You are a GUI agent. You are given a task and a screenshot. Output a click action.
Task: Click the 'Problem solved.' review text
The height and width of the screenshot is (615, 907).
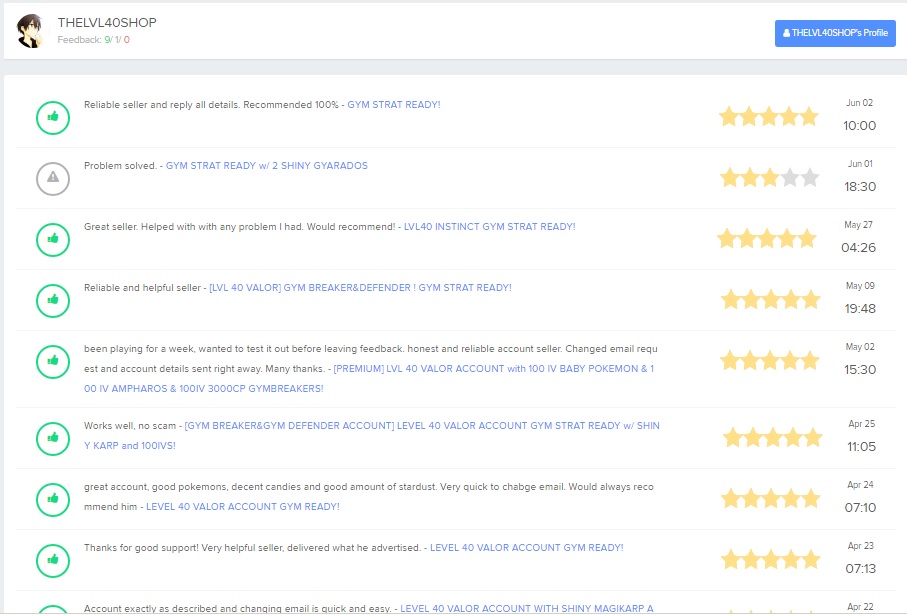(x=120, y=165)
